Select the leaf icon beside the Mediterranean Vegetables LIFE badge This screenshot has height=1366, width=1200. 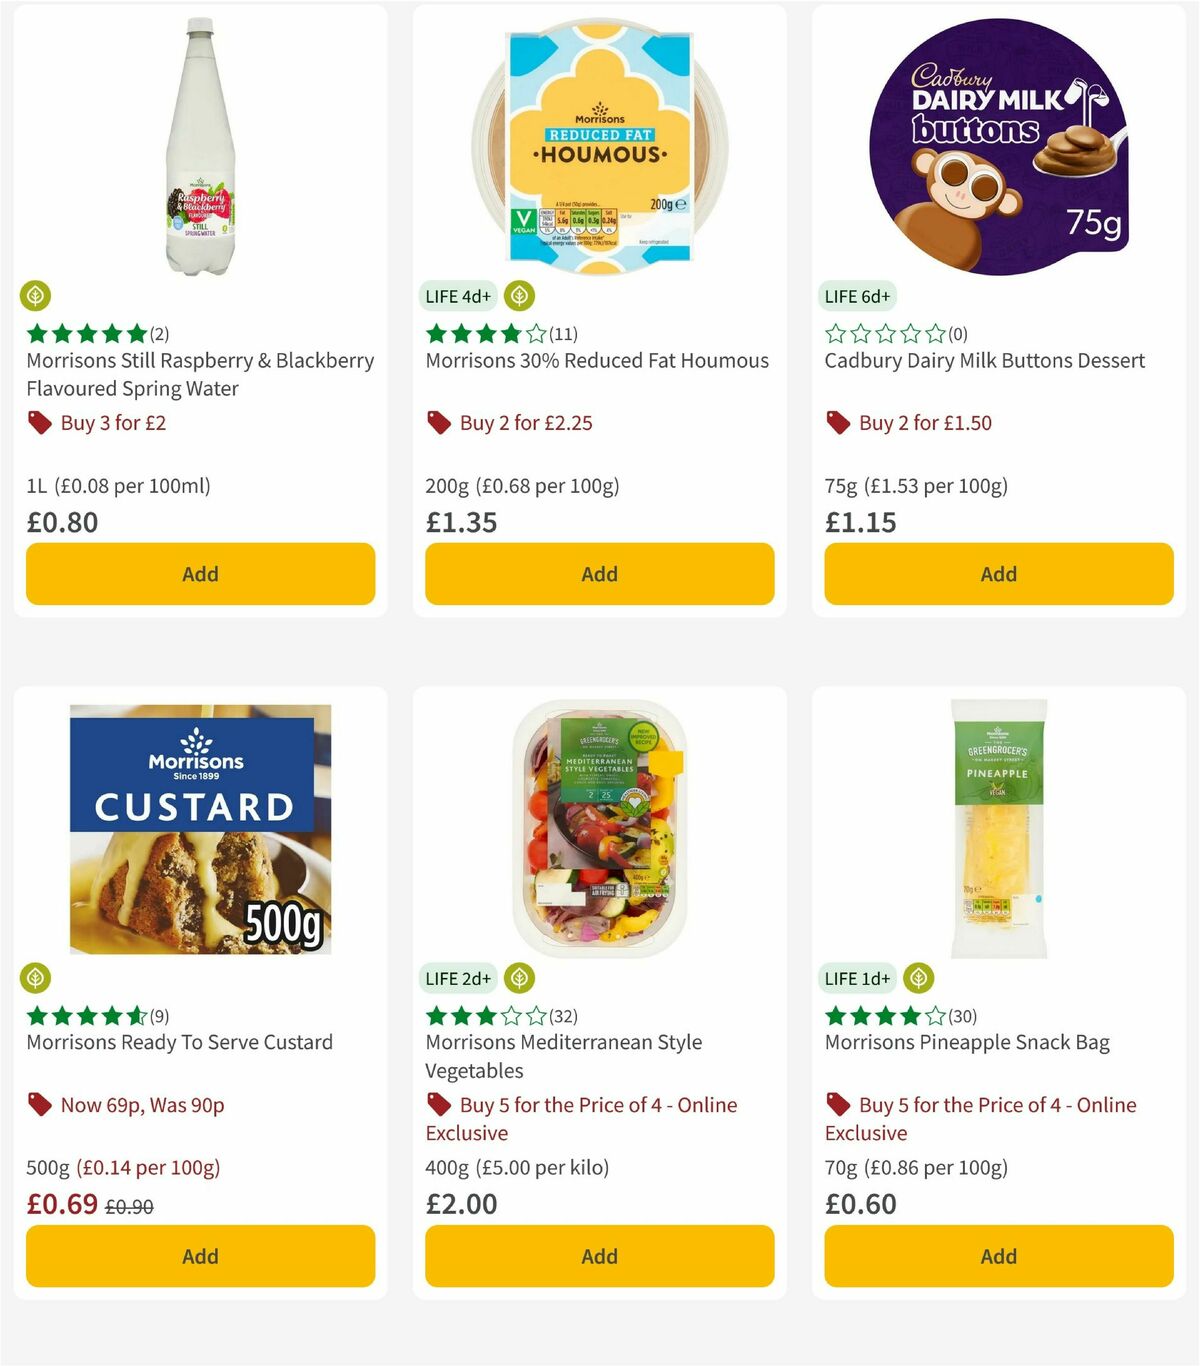click(x=519, y=978)
